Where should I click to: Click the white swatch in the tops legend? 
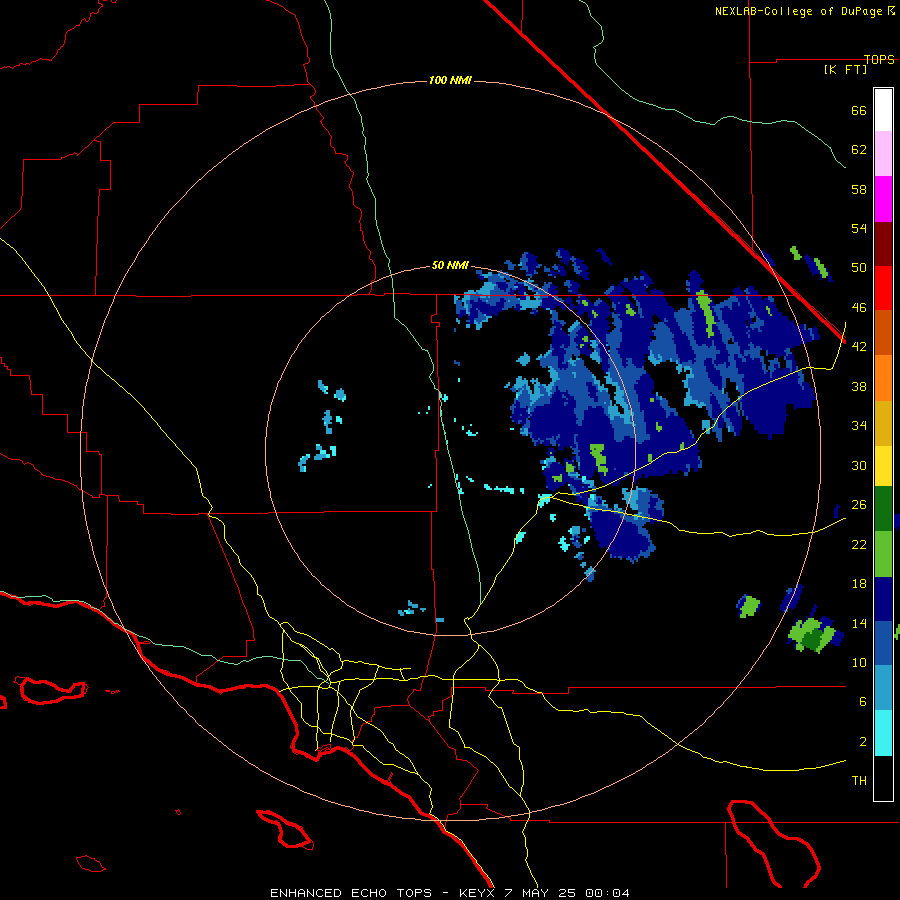pos(883,110)
